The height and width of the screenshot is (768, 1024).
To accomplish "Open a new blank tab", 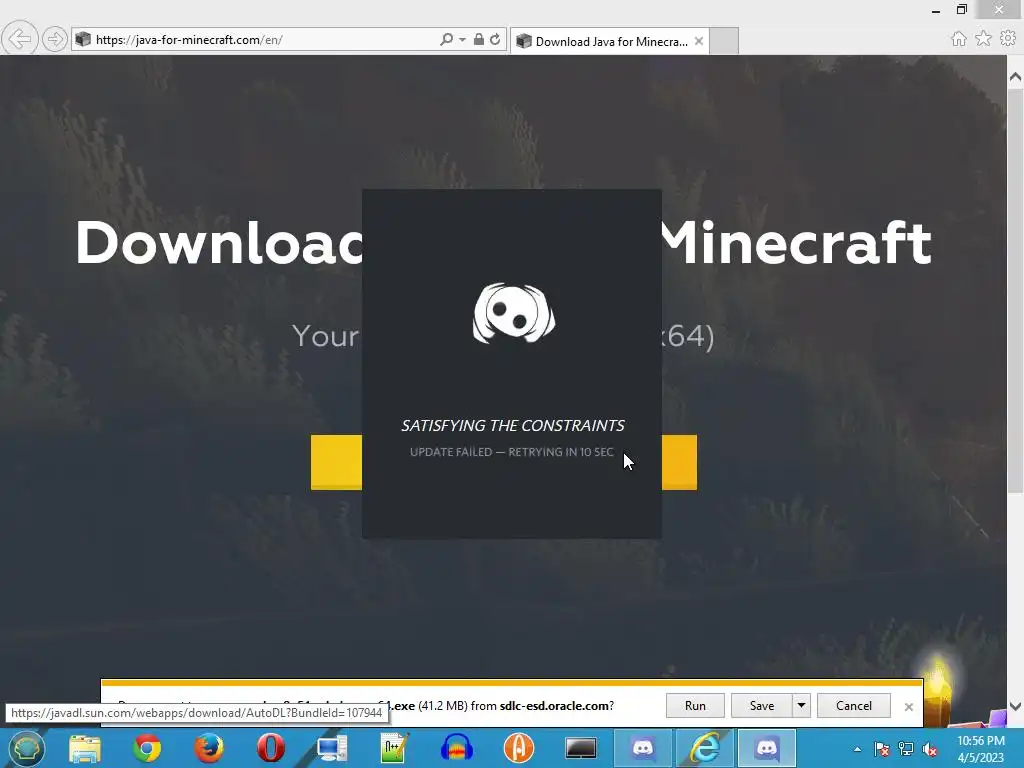I will click(x=724, y=41).
